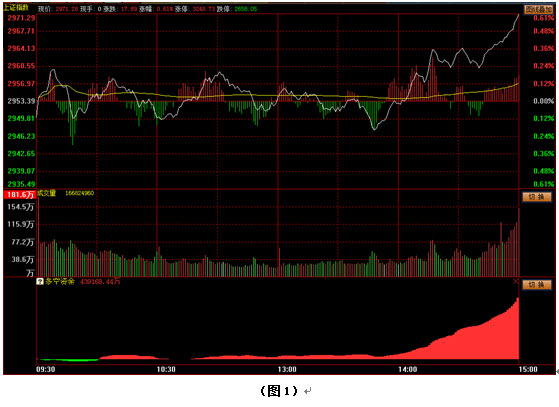
Task: Select the 上证指数 title label
Action: click(16, 8)
